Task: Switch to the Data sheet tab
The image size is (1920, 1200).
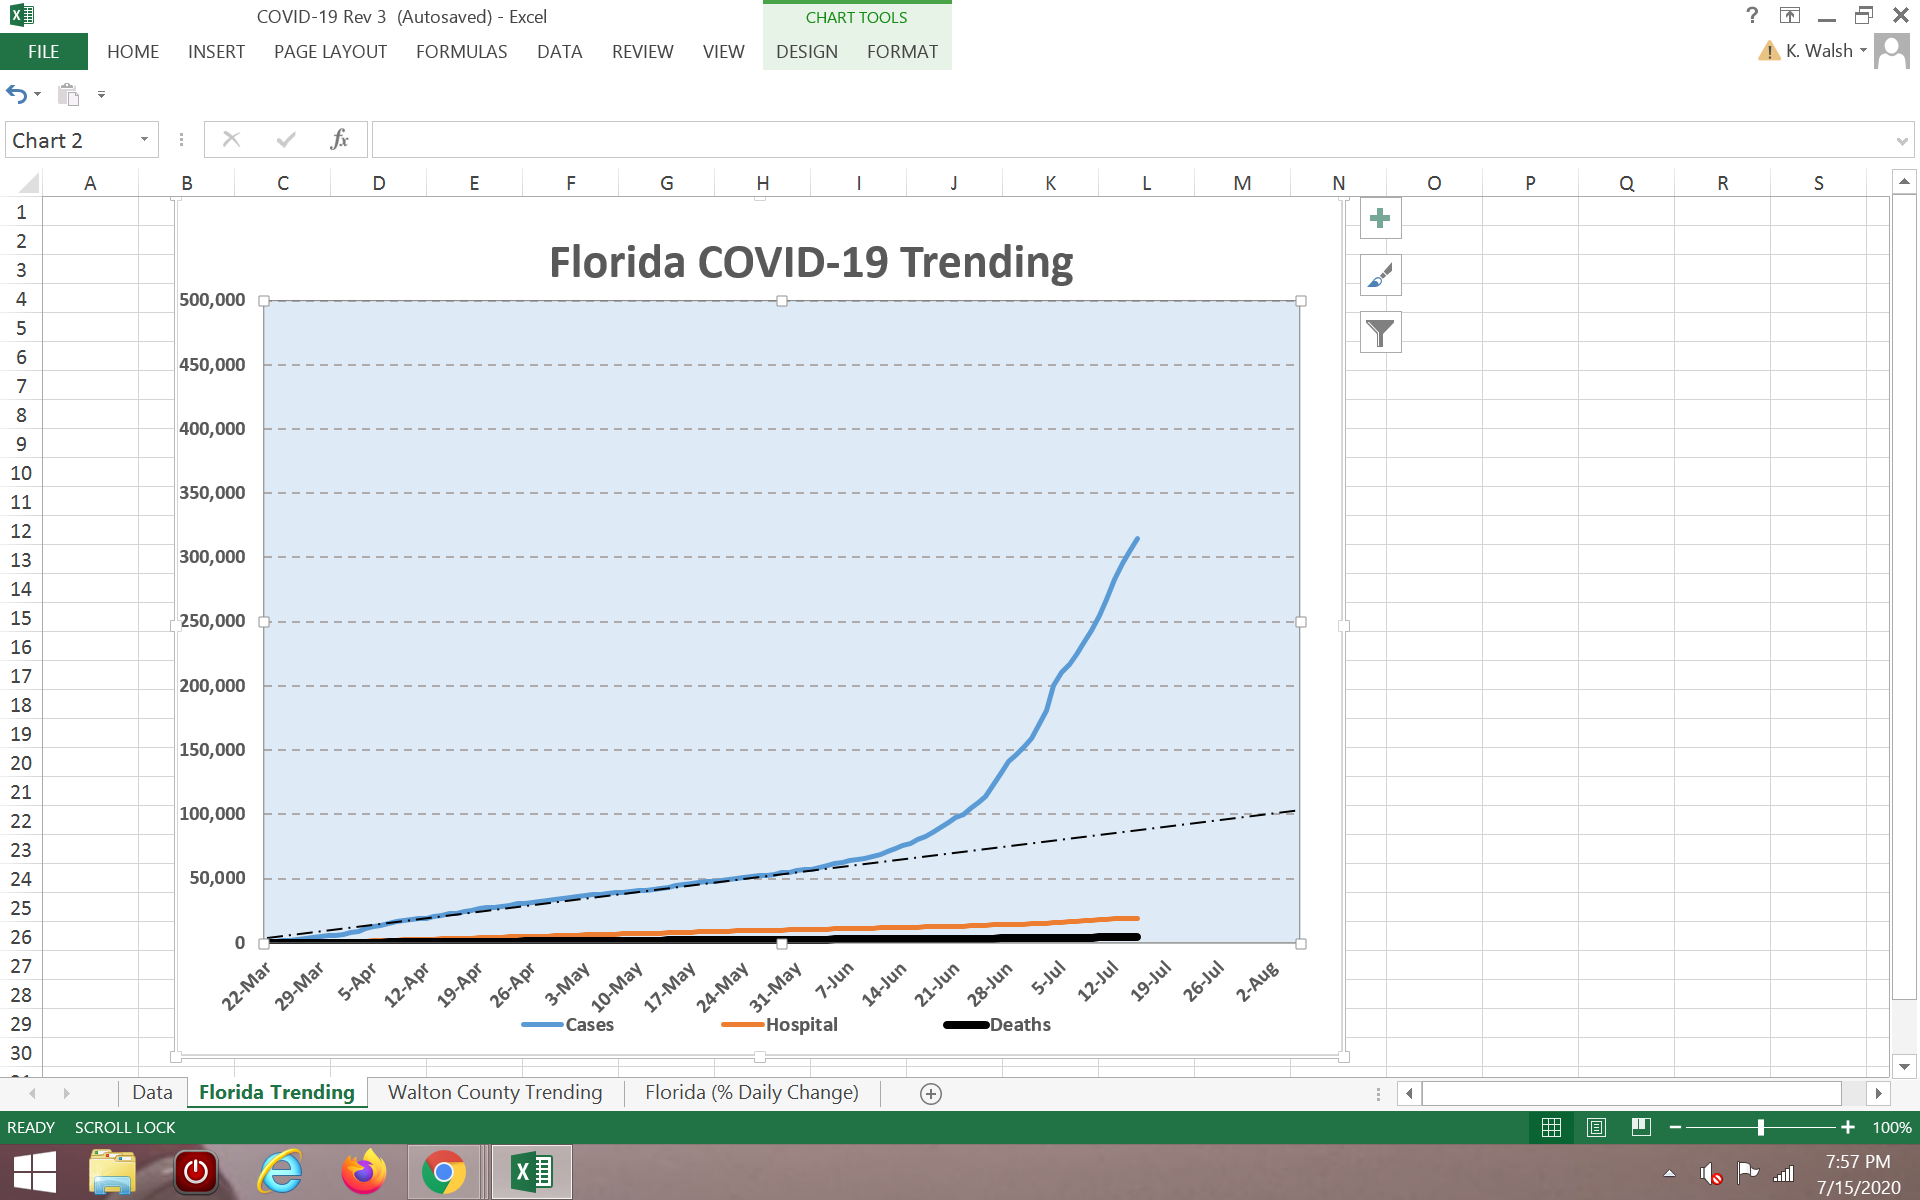Action: coord(152,1092)
